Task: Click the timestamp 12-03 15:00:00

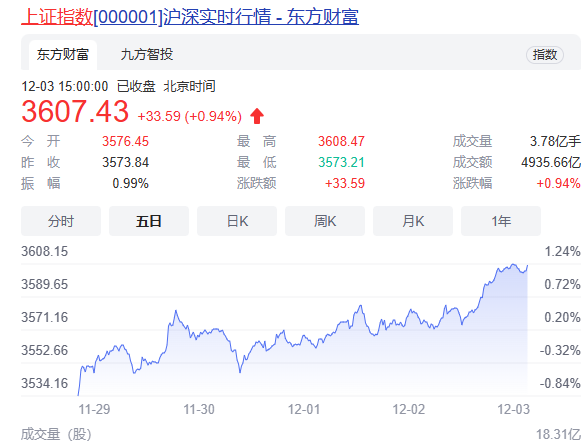Action: 65,87
